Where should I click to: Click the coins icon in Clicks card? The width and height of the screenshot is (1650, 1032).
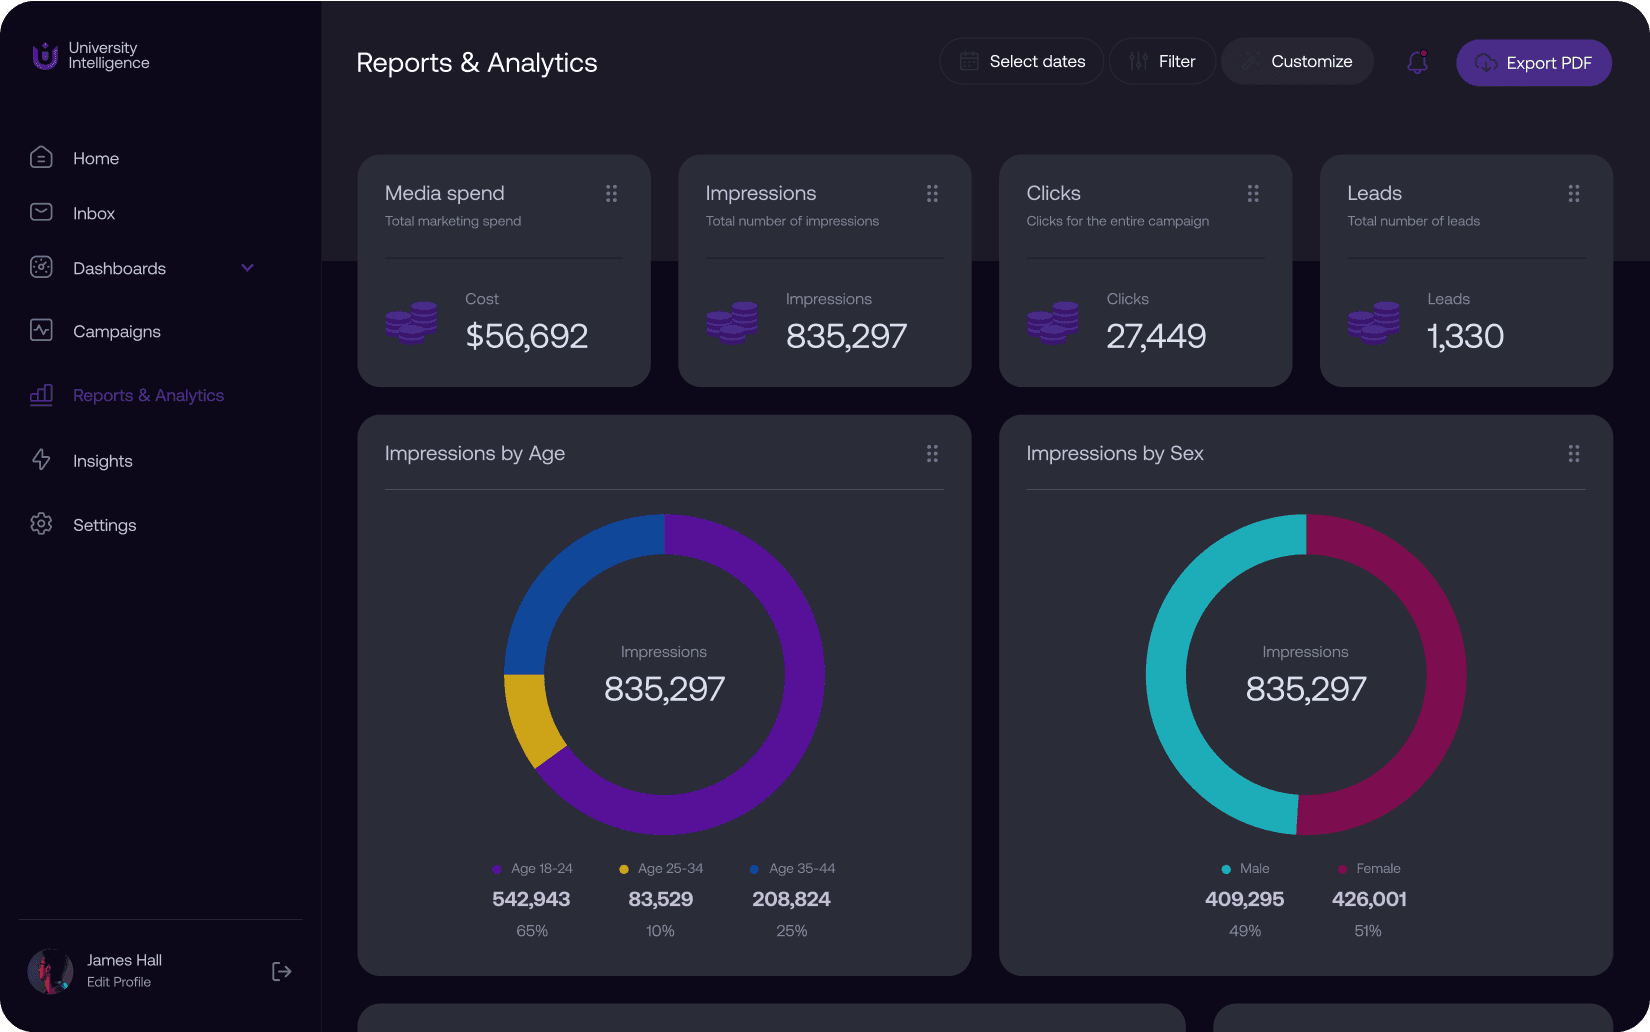[1053, 322]
